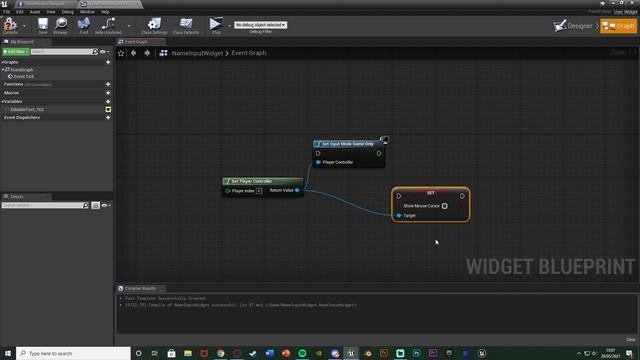
Task: Click NameInputWidget breadcrumb
Action: click(197, 53)
